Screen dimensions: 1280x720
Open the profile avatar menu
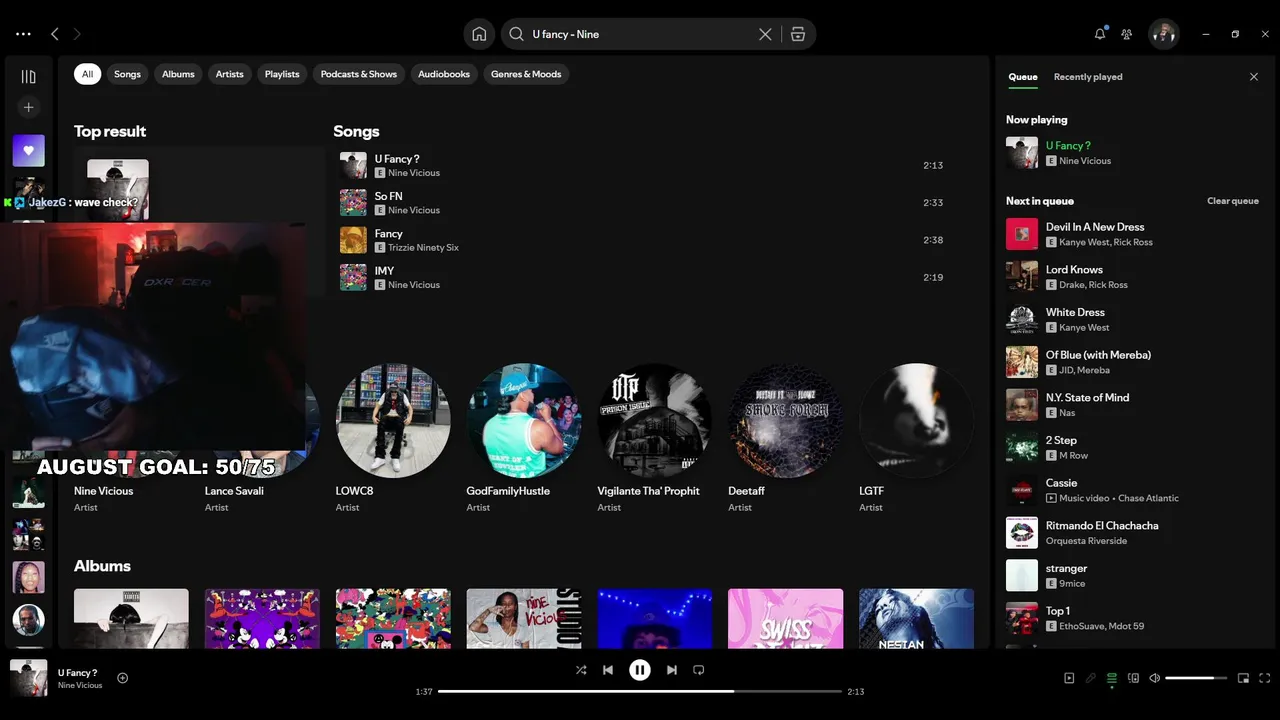pyautogui.click(x=1163, y=34)
